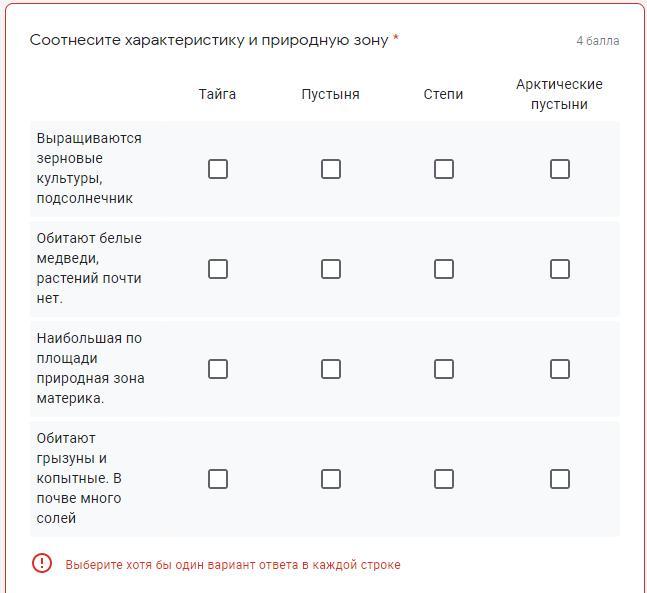Check Тайга for зерновые культуры row
Screen dimensions: 647x593
point(217,169)
